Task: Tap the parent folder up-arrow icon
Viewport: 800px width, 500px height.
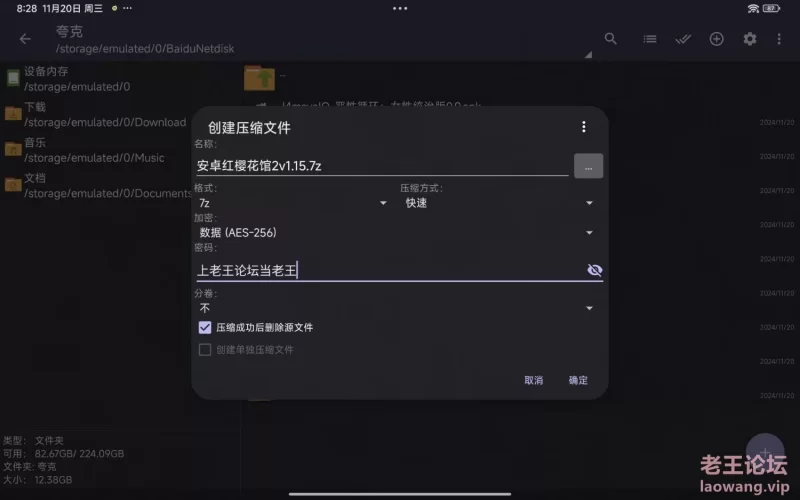Action: coord(259,78)
